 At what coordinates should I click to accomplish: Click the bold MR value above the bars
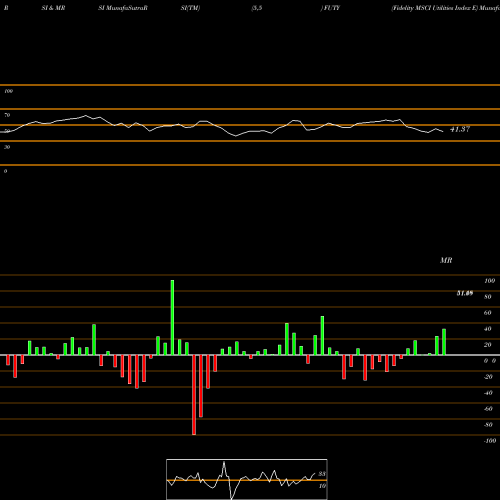point(465,293)
